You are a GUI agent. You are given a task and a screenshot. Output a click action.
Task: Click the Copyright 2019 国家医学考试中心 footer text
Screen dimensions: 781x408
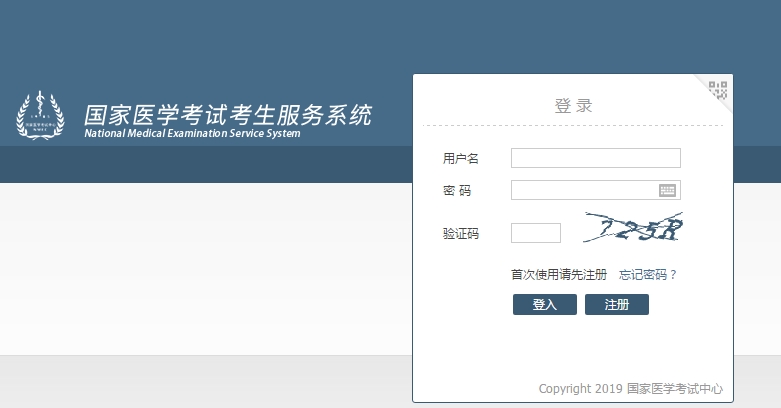[630, 388]
